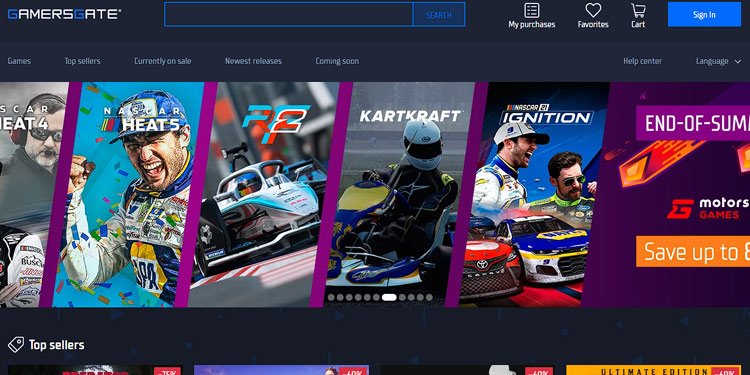
Task: Go to Currently on sale
Action: (163, 61)
